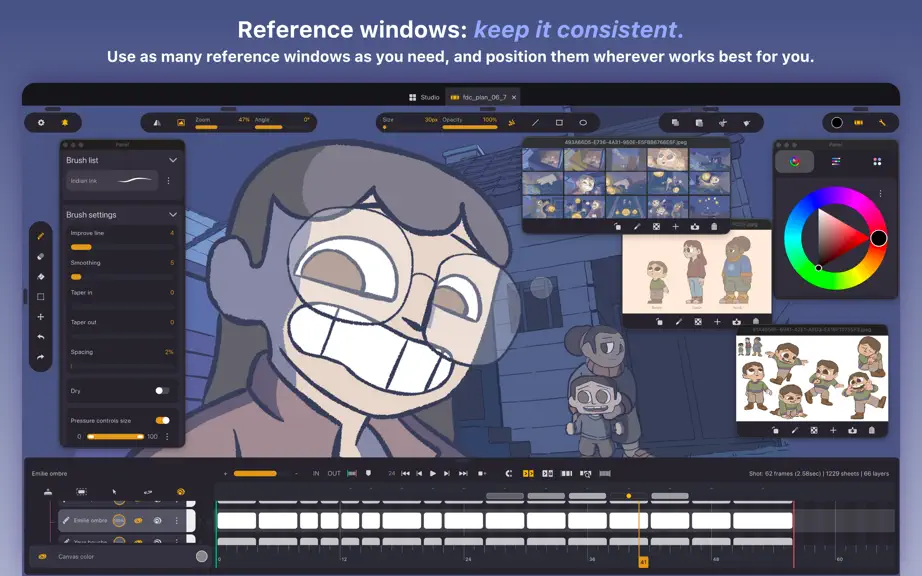Click the timeline zoom orange slider
The width and height of the screenshot is (922, 576).
coord(255,474)
